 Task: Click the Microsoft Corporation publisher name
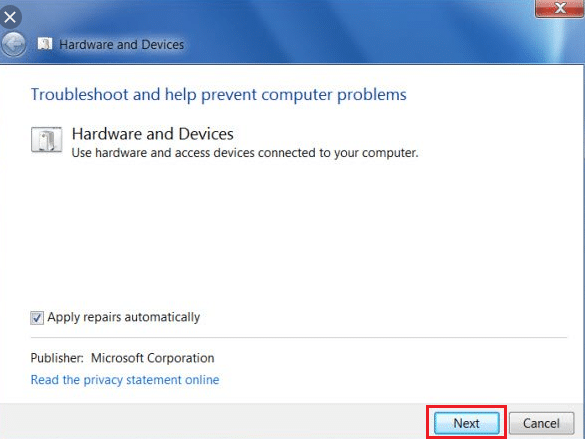tap(153, 358)
